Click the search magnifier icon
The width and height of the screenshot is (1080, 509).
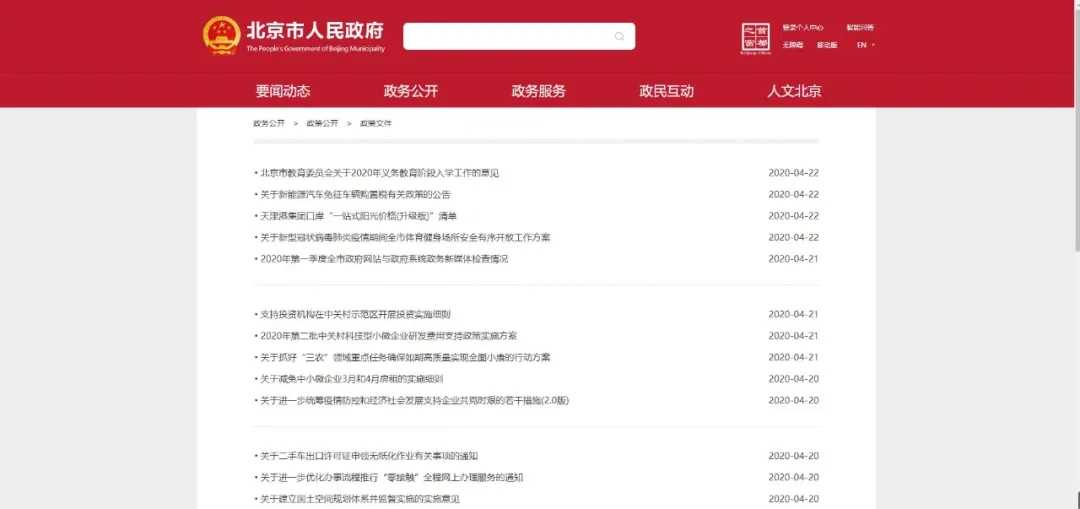pyautogui.click(x=619, y=37)
